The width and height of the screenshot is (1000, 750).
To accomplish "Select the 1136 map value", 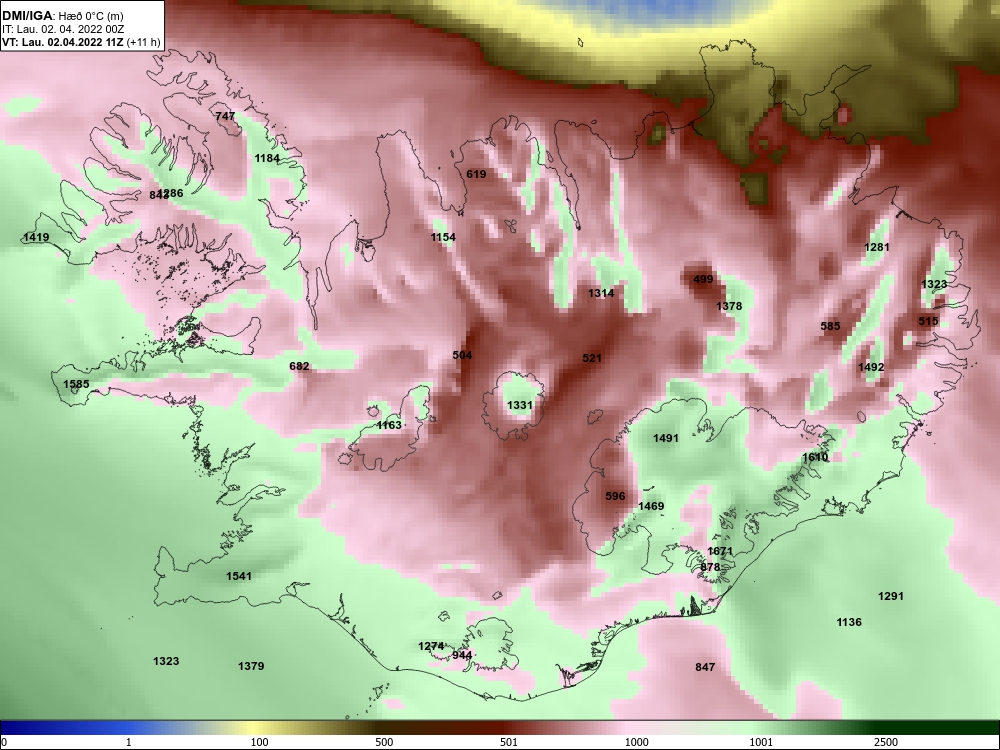I will pos(849,622).
